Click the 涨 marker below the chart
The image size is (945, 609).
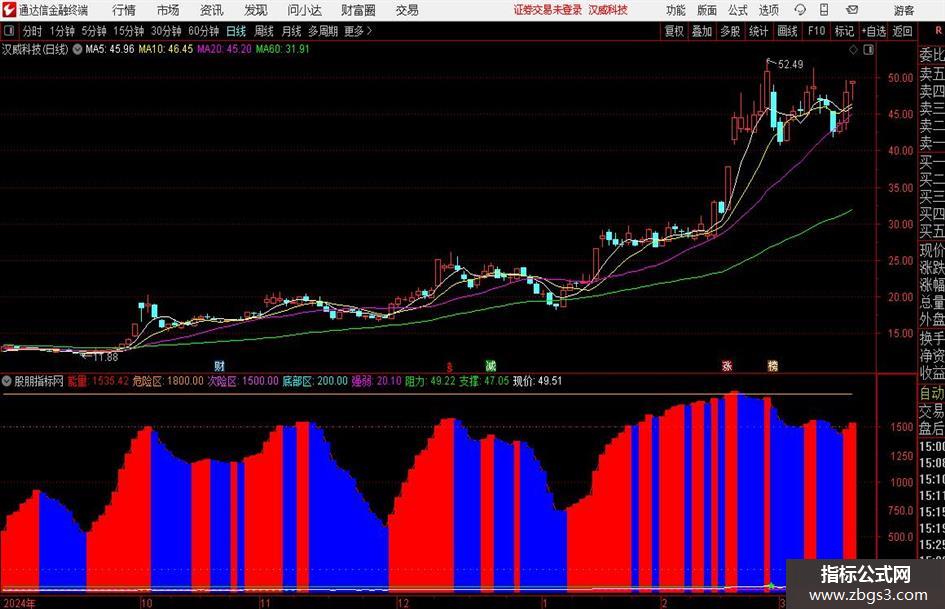click(727, 366)
